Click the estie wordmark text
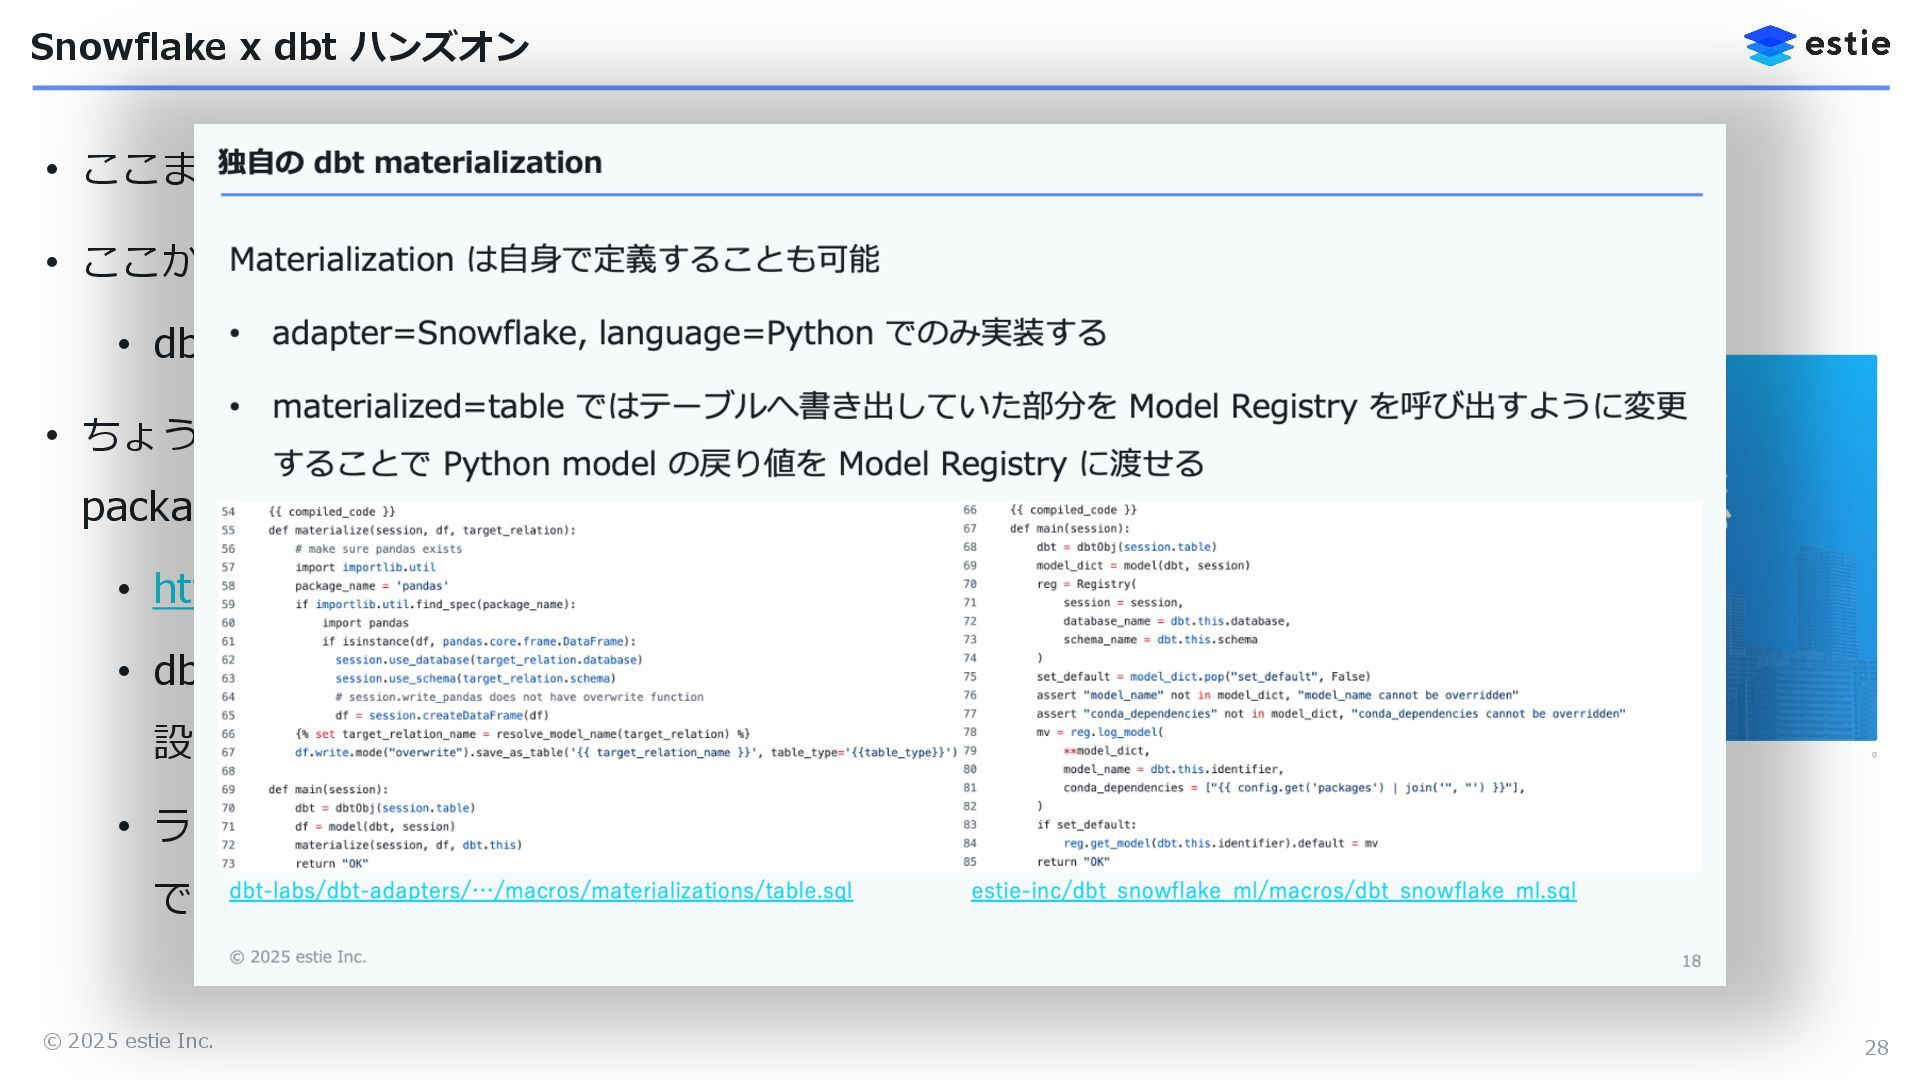The image size is (1920, 1080). (x=1847, y=44)
